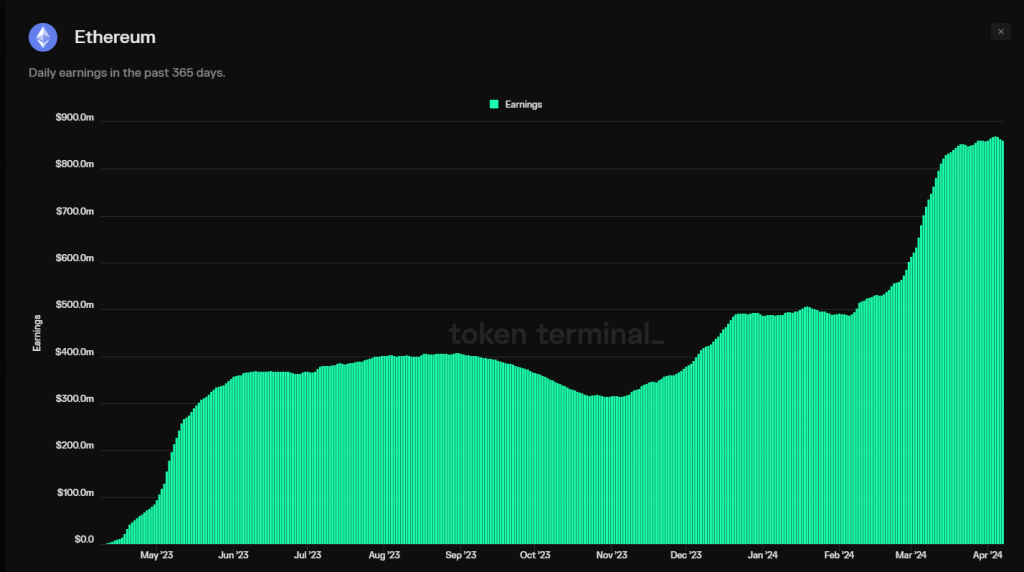1024x572 pixels.
Task: Click the Ethereum chart title text
Action: coord(115,38)
